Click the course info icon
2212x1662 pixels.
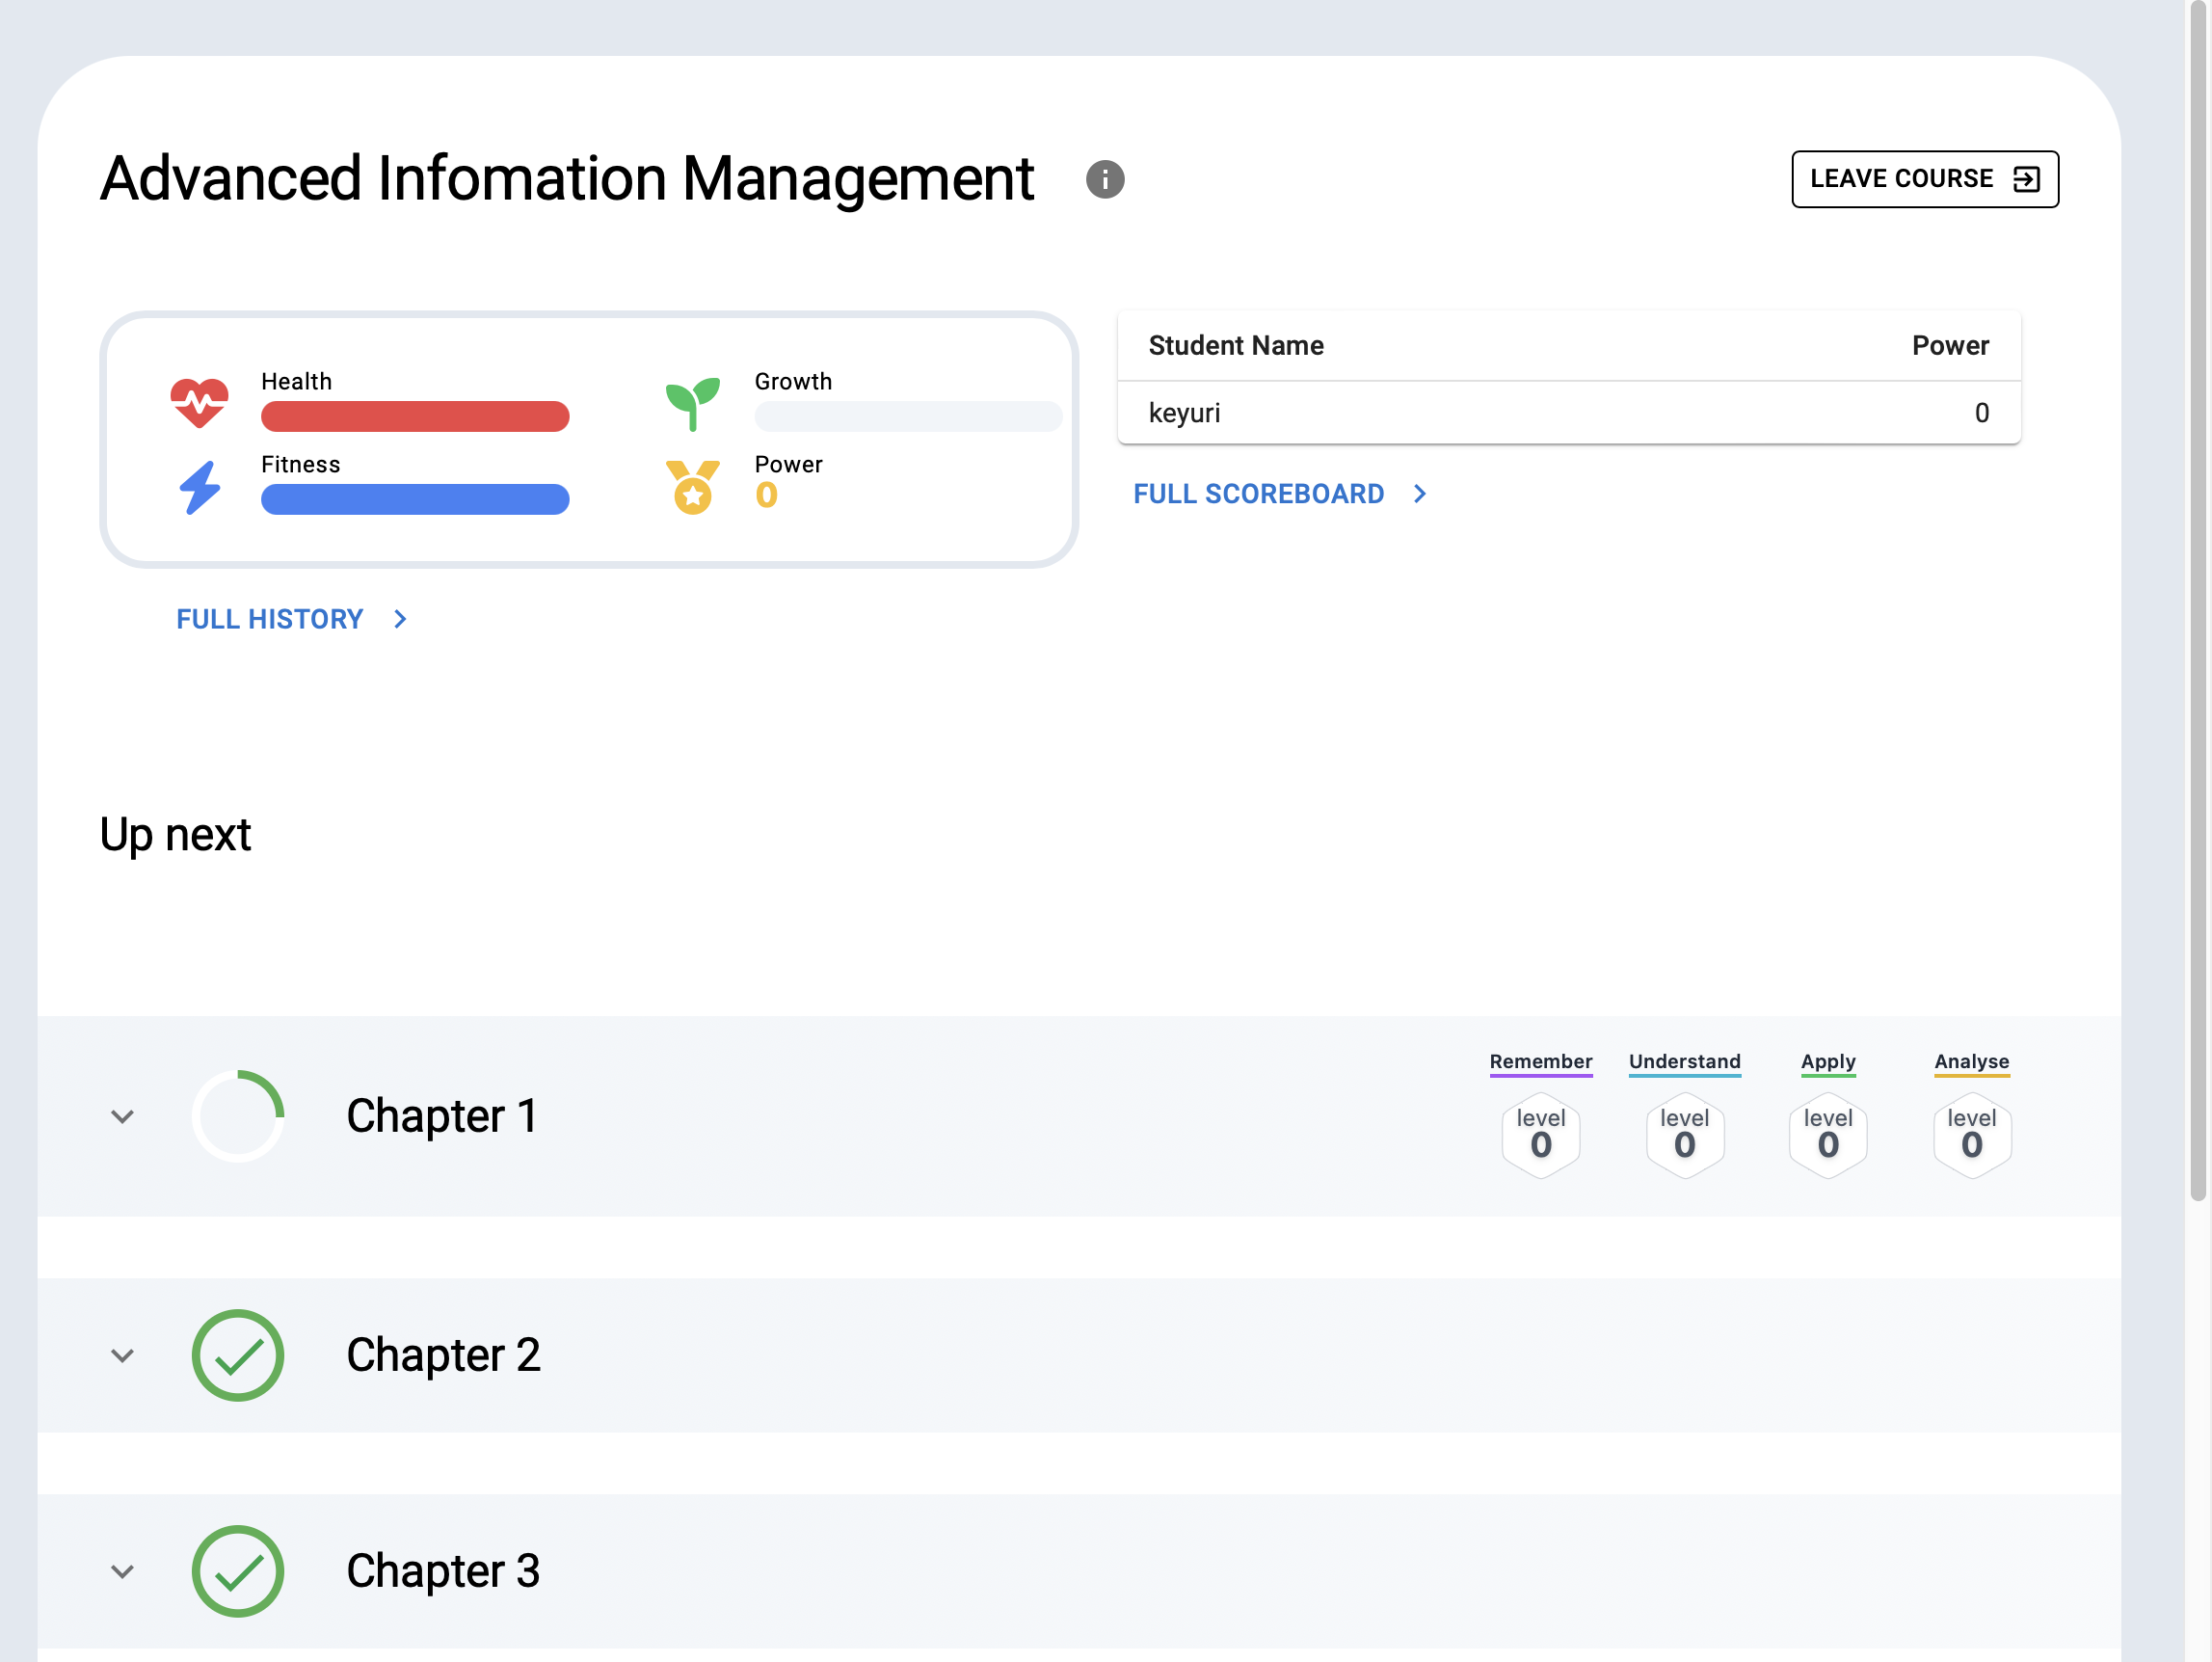pyautogui.click(x=1105, y=180)
